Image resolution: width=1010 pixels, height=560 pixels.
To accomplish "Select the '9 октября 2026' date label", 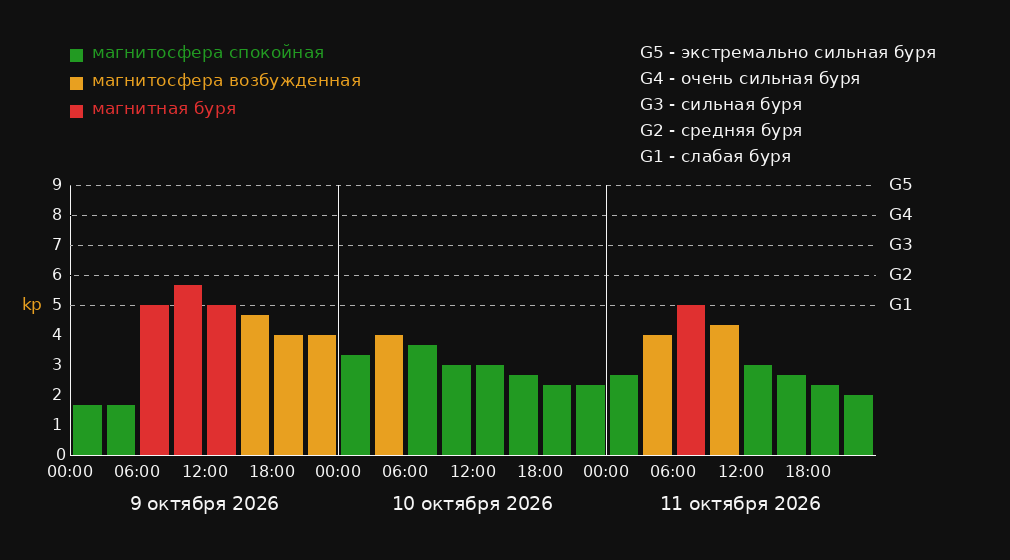I will 204,504.
